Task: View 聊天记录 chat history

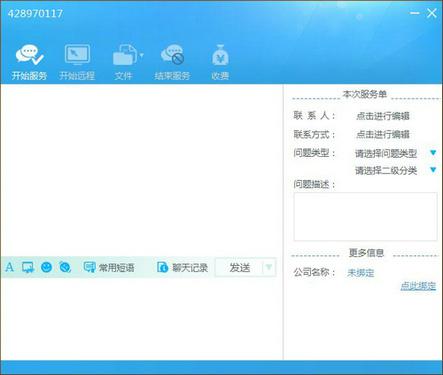Action: pyautogui.click(x=182, y=267)
